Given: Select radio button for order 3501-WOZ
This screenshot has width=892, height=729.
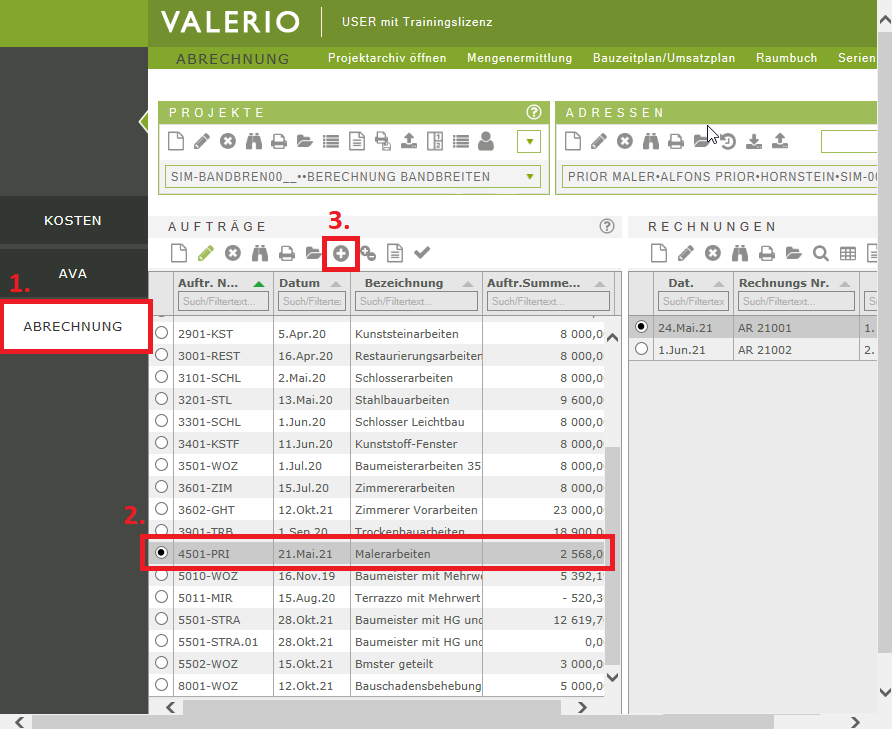Looking at the screenshot, I should point(161,466).
